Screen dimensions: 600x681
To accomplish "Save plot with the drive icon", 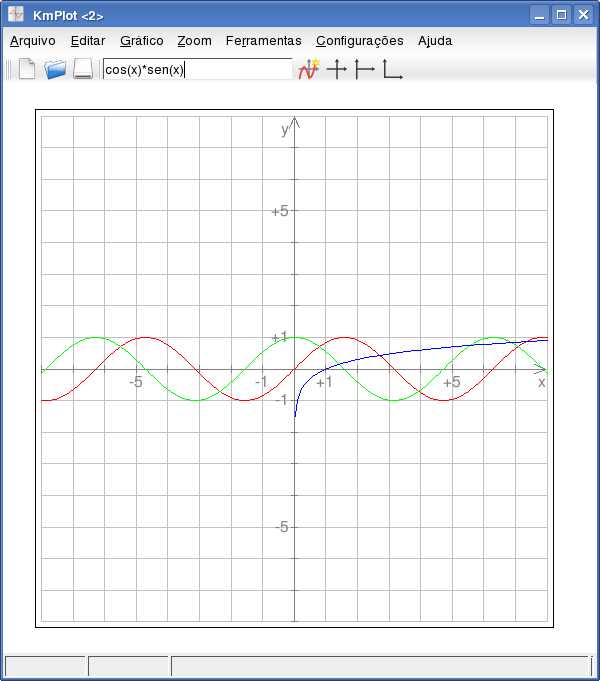I will pos(83,69).
